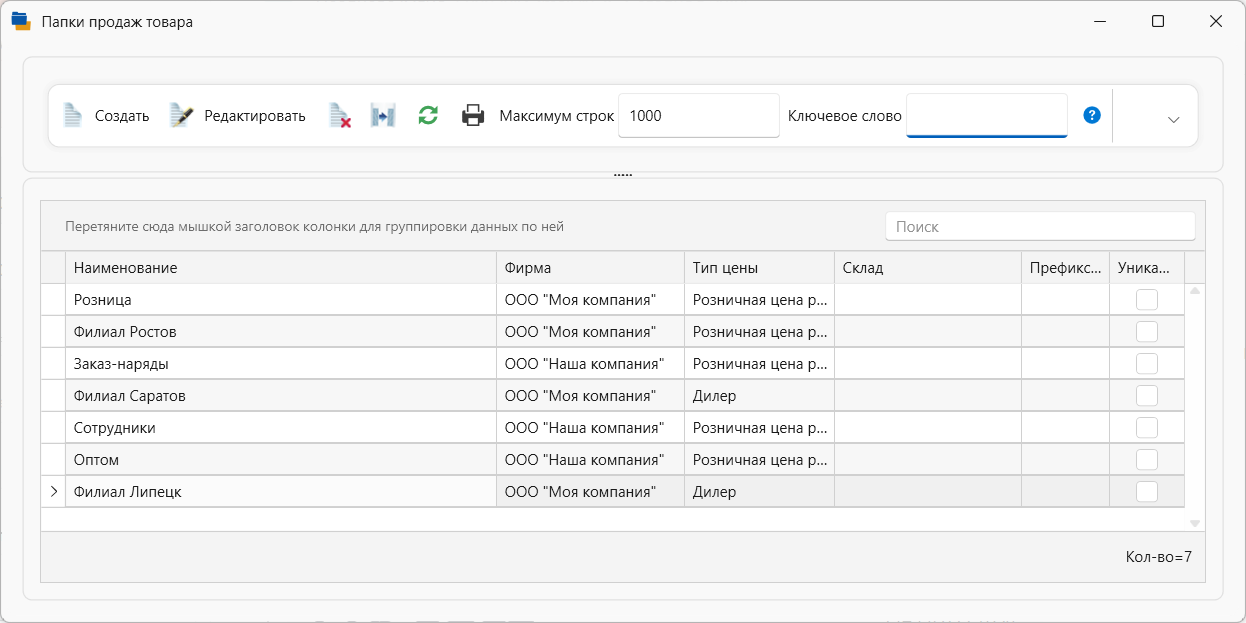This screenshot has height=623, width=1246.
Task: Sort by the Префикс... column header
Action: 1065,268
